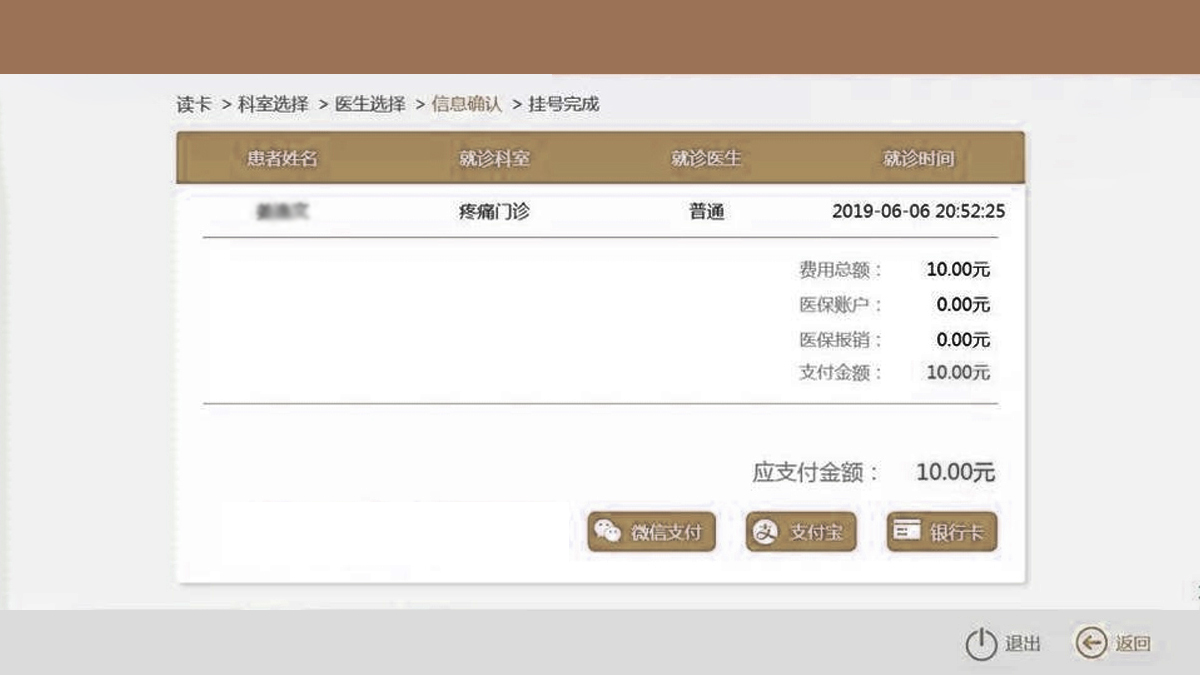
Task: Return to the 医生选择 breadcrumb step
Action: pos(370,104)
